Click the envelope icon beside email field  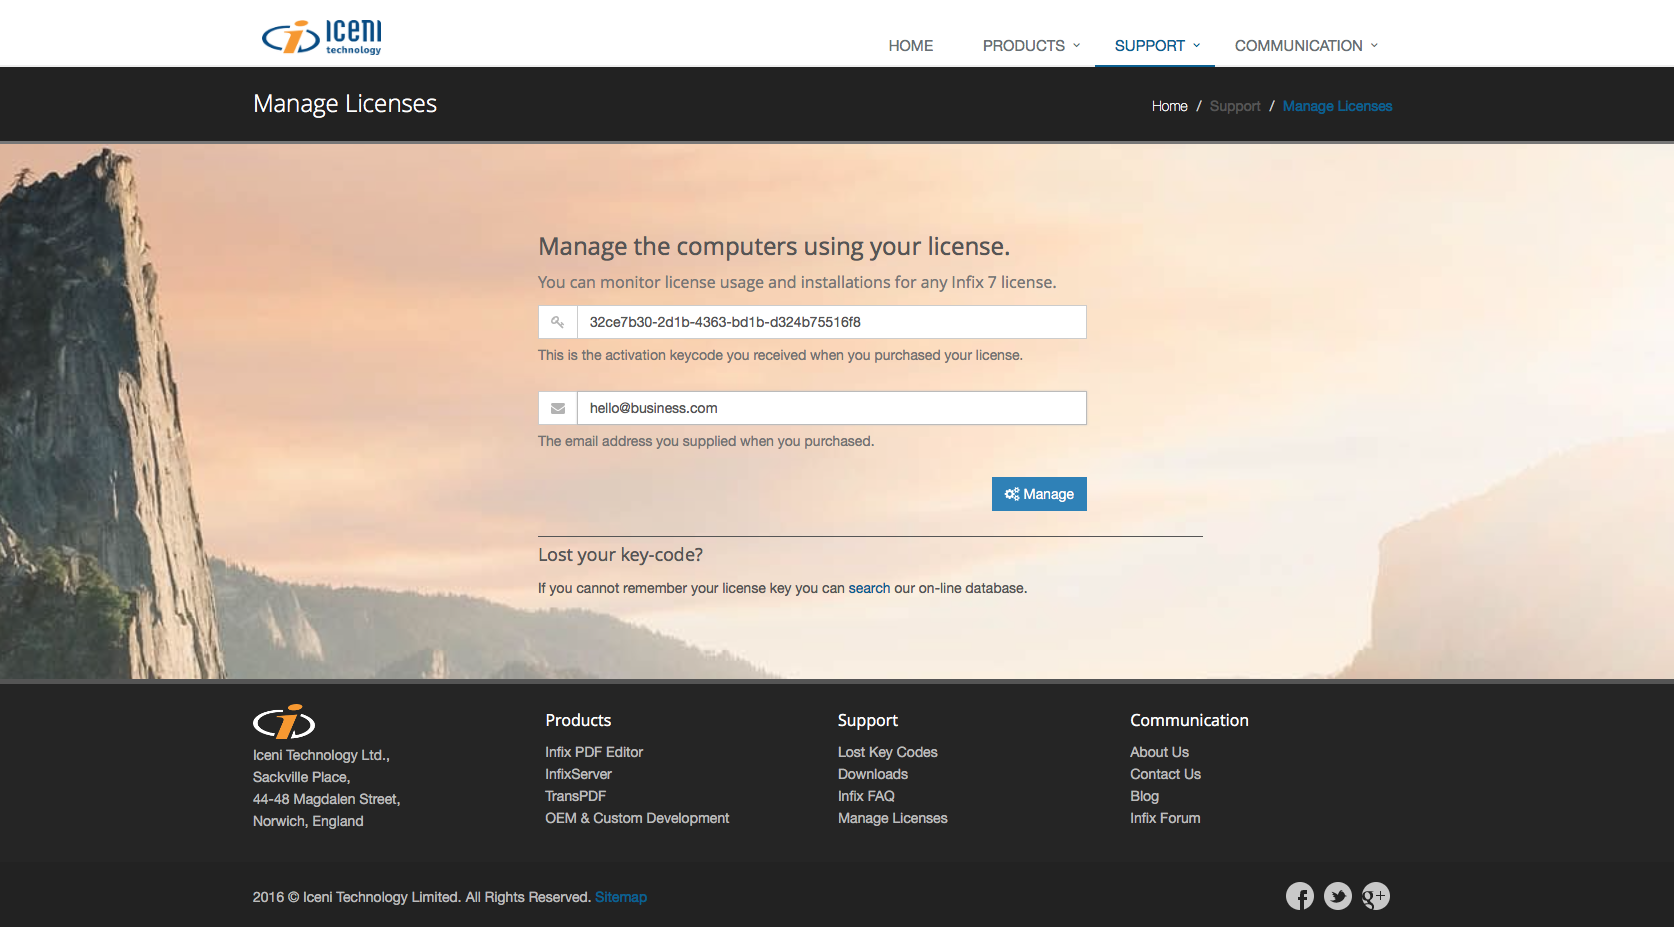click(558, 408)
